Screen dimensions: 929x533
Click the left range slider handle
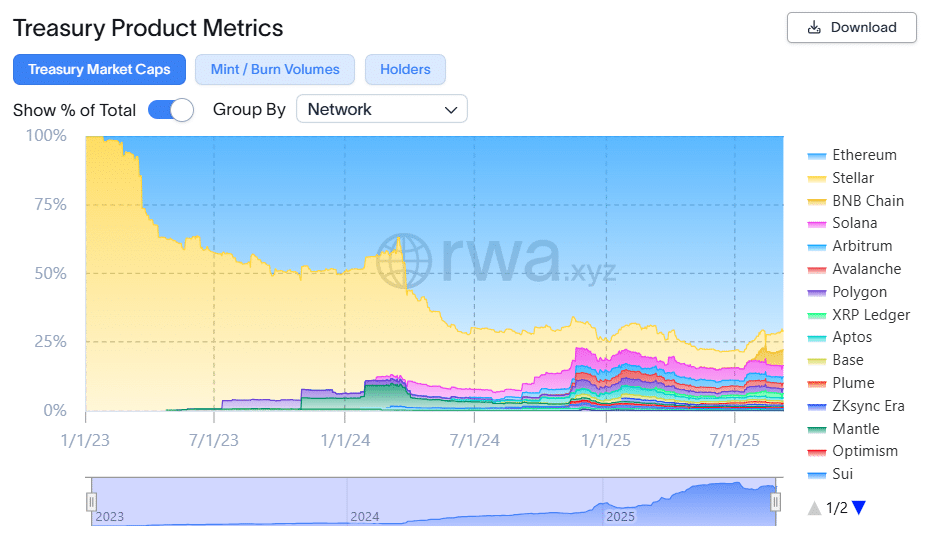tap(91, 502)
